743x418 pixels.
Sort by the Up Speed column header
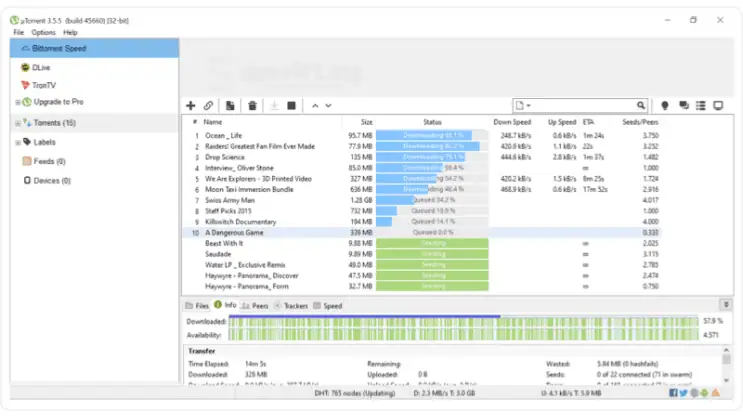coord(562,122)
